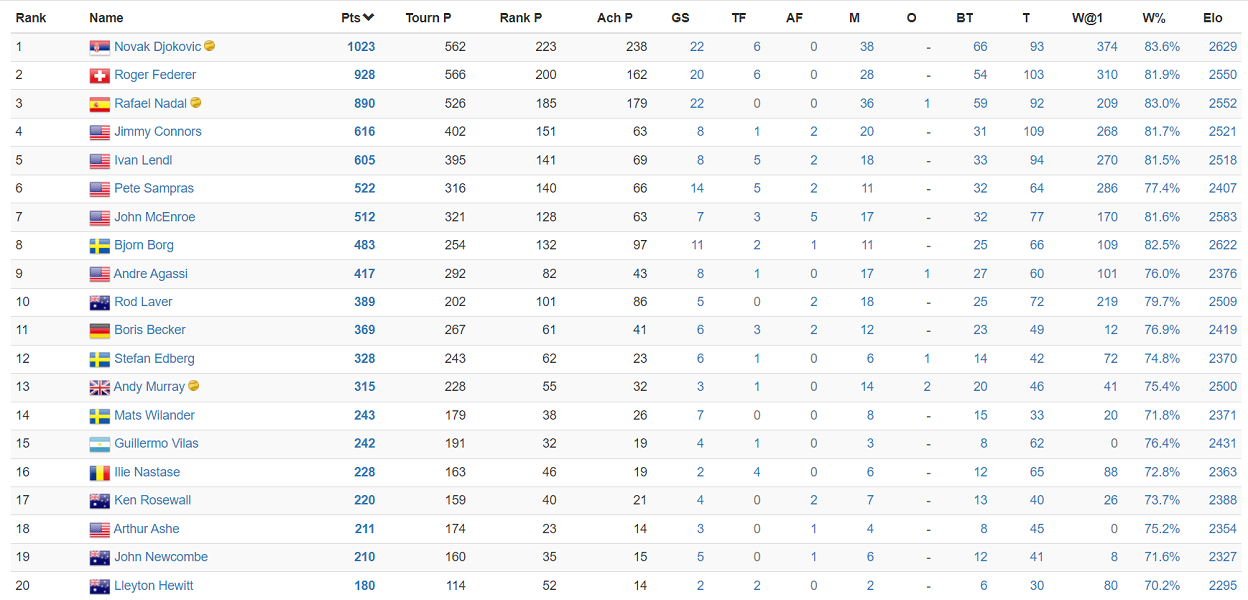The width and height of the screenshot is (1248, 600).
Task: Sort by the W% column header
Action: [x=1154, y=18]
